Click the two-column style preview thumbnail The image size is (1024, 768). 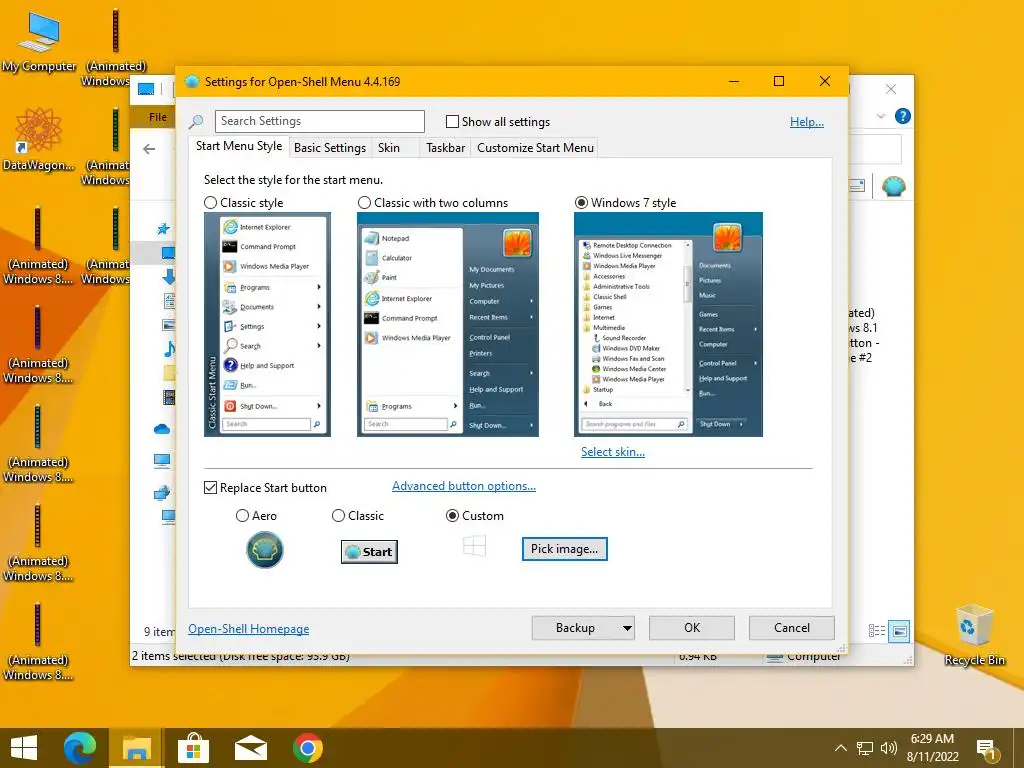tap(448, 325)
